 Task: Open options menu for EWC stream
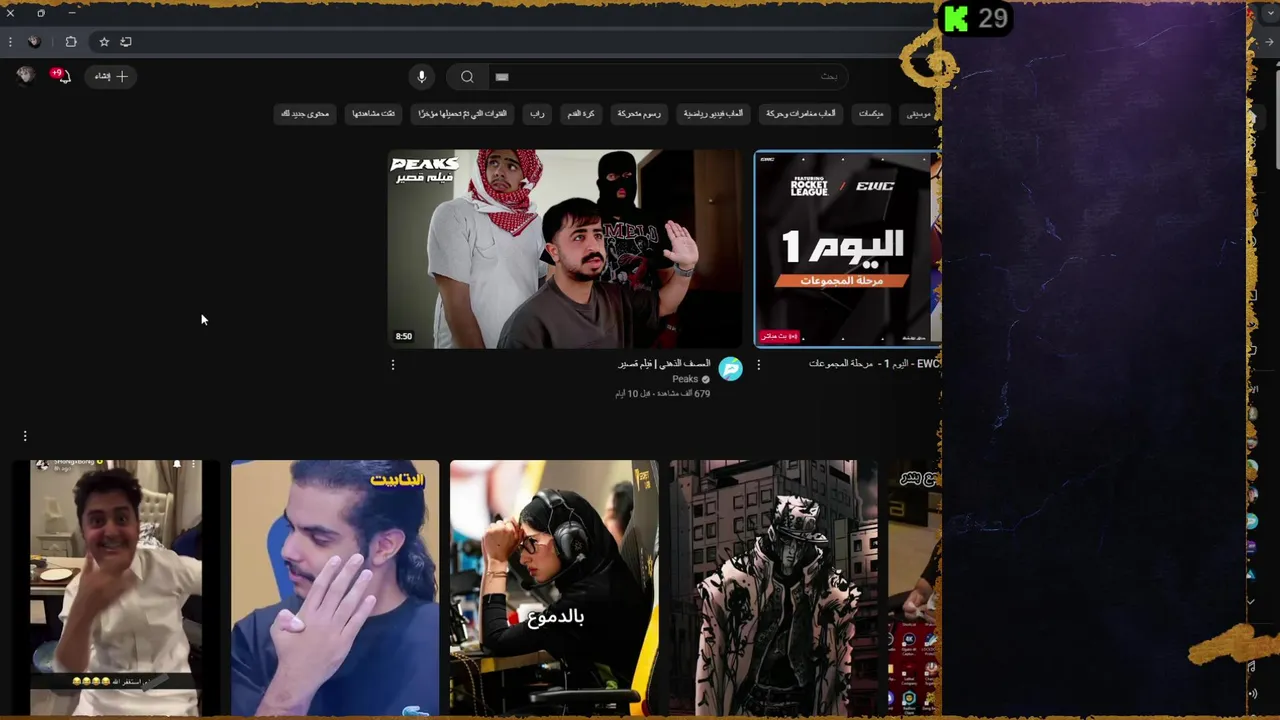[x=758, y=365]
